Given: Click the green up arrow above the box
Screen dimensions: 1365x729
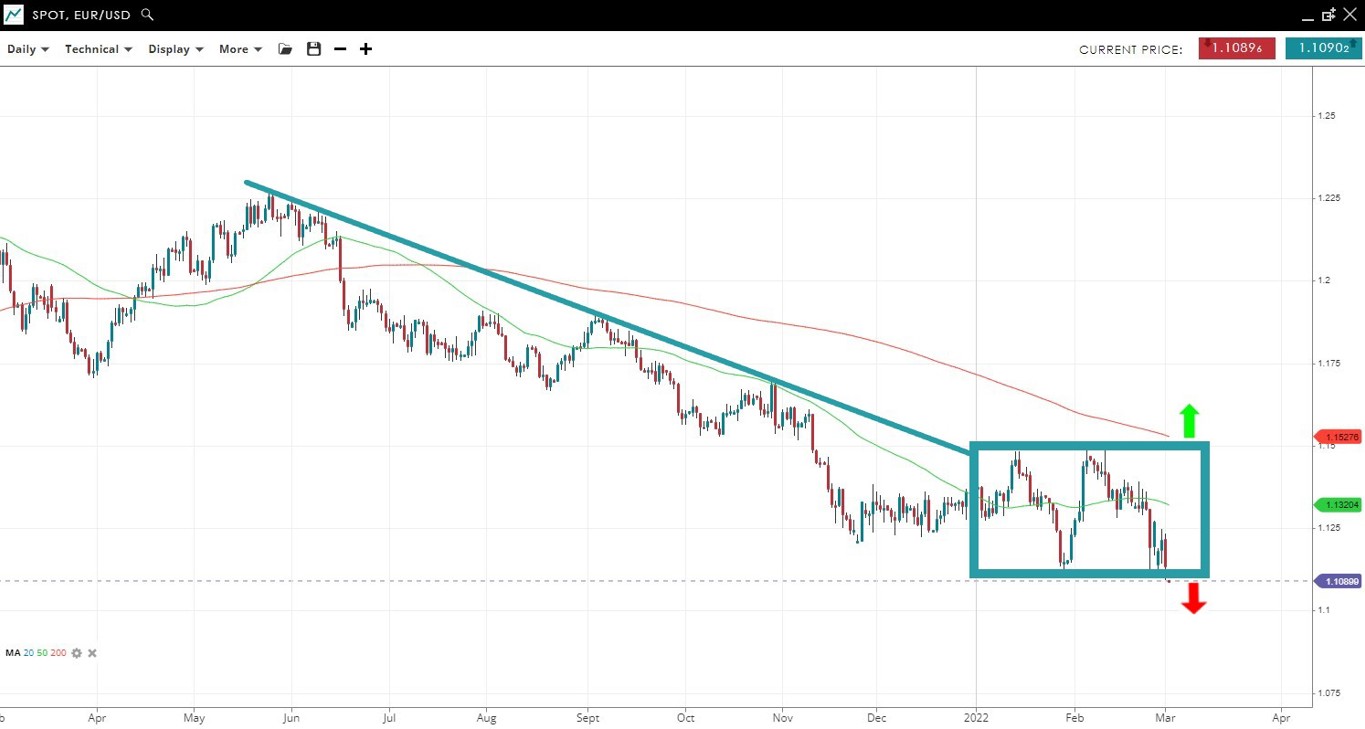Looking at the screenshot, I should (x=1189, y=421).
